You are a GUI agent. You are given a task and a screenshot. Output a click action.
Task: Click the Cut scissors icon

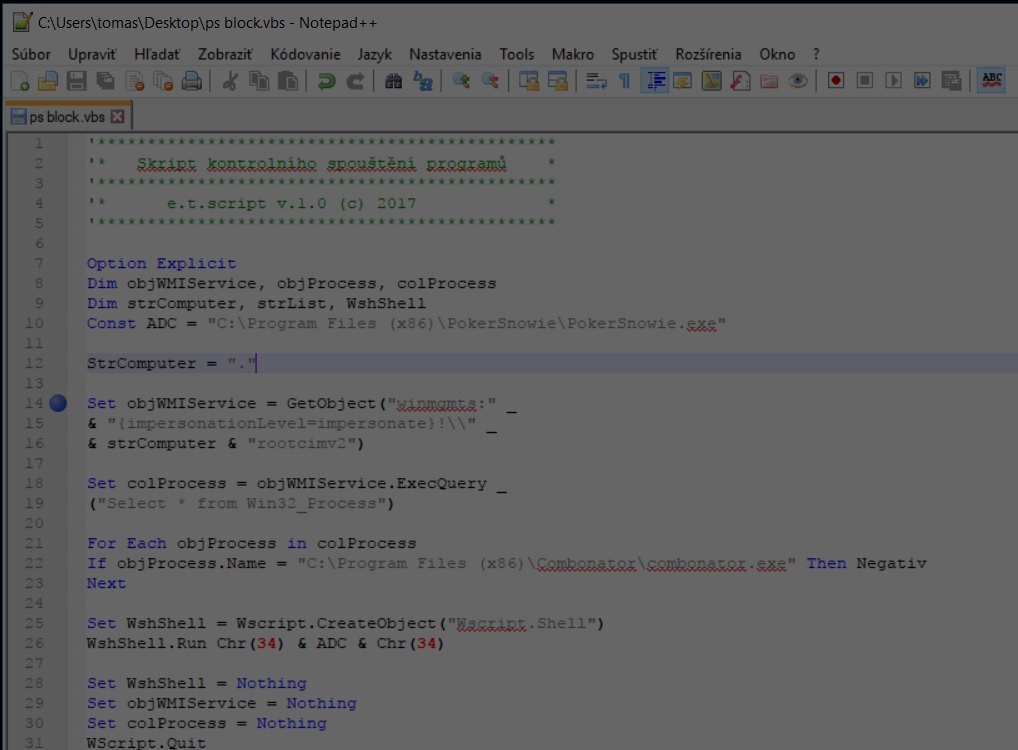(229, 81)
